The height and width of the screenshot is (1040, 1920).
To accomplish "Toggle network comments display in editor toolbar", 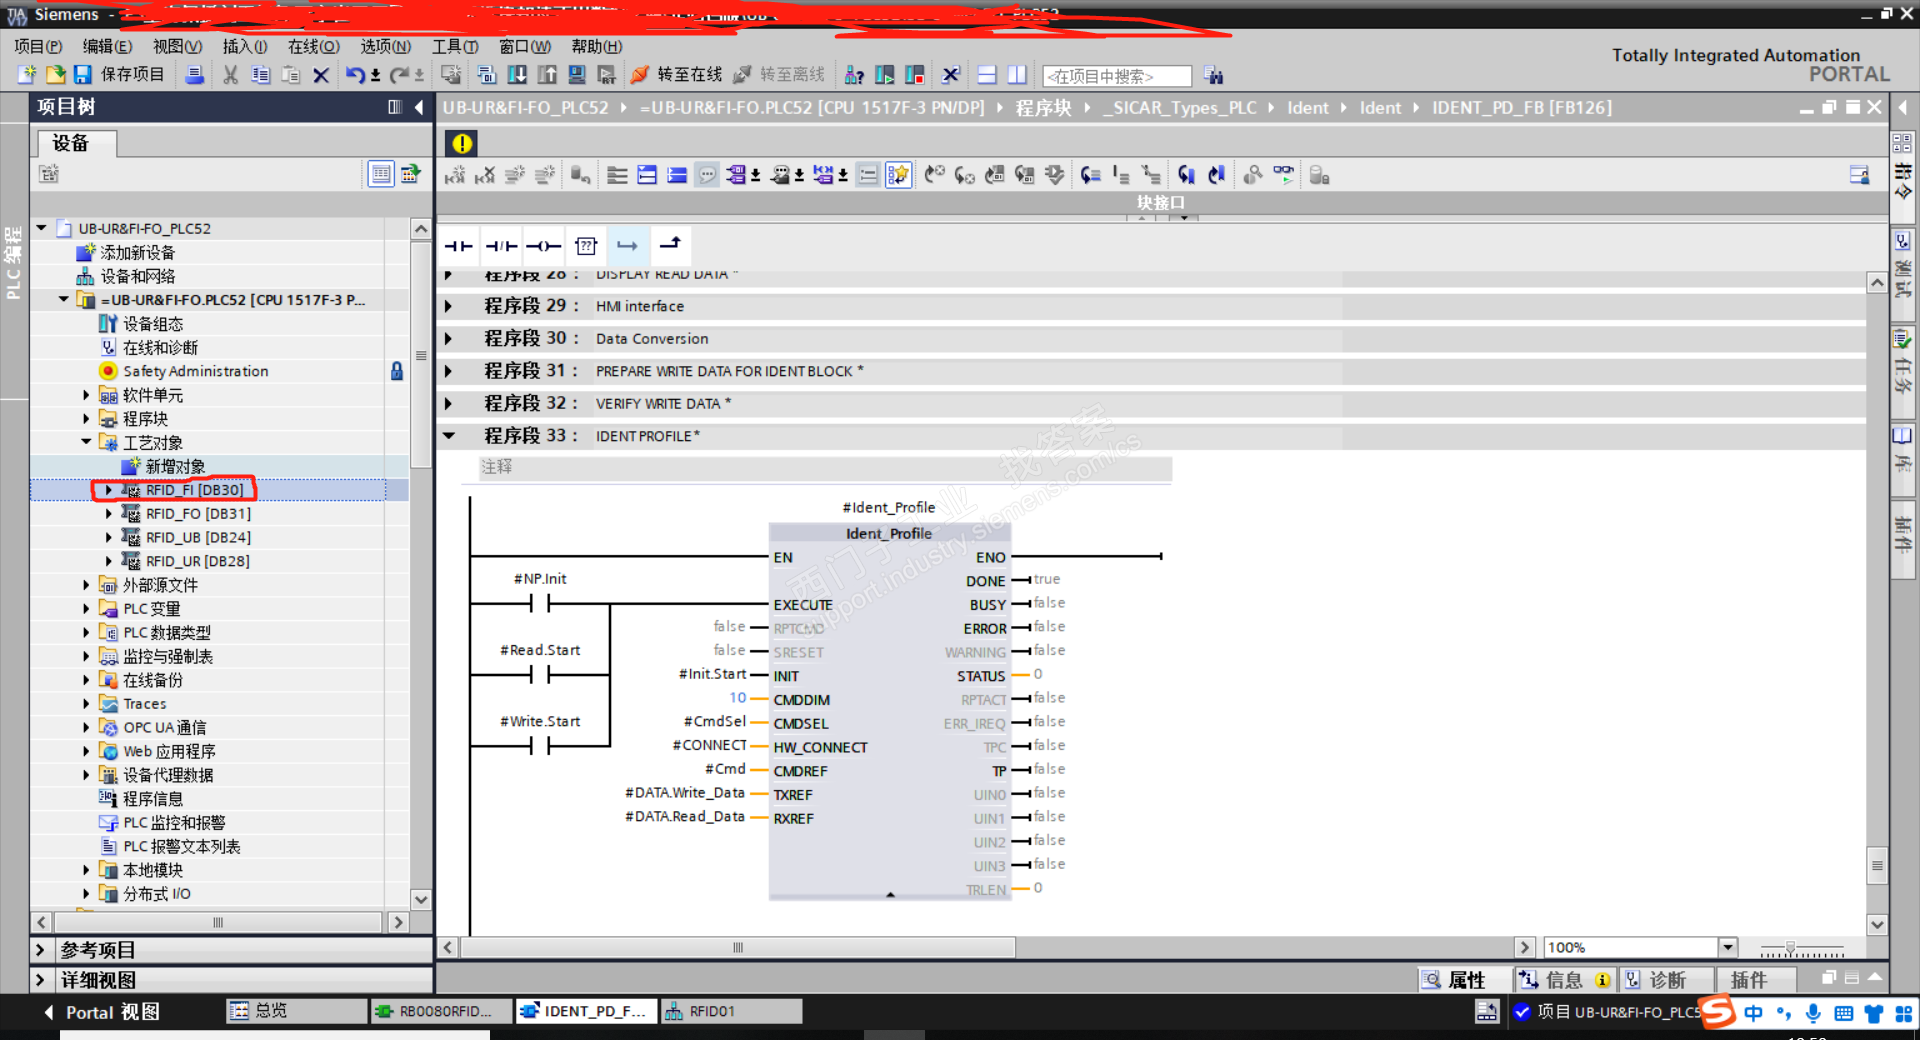I will pyautogui.click(x=868, y=176).
